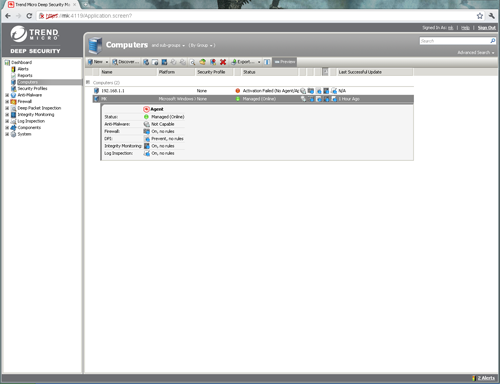This screenshot has width=500, height=384.
Task: Click the browser back arrow
Action: pyautogui.click(x=8, y=16)
